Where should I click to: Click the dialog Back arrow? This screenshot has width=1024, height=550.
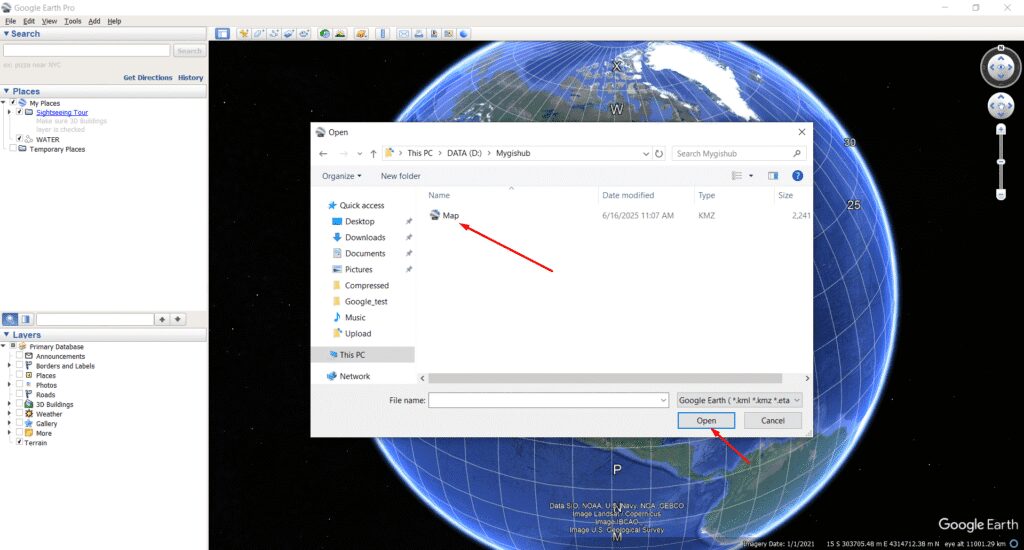click(323, 154)
